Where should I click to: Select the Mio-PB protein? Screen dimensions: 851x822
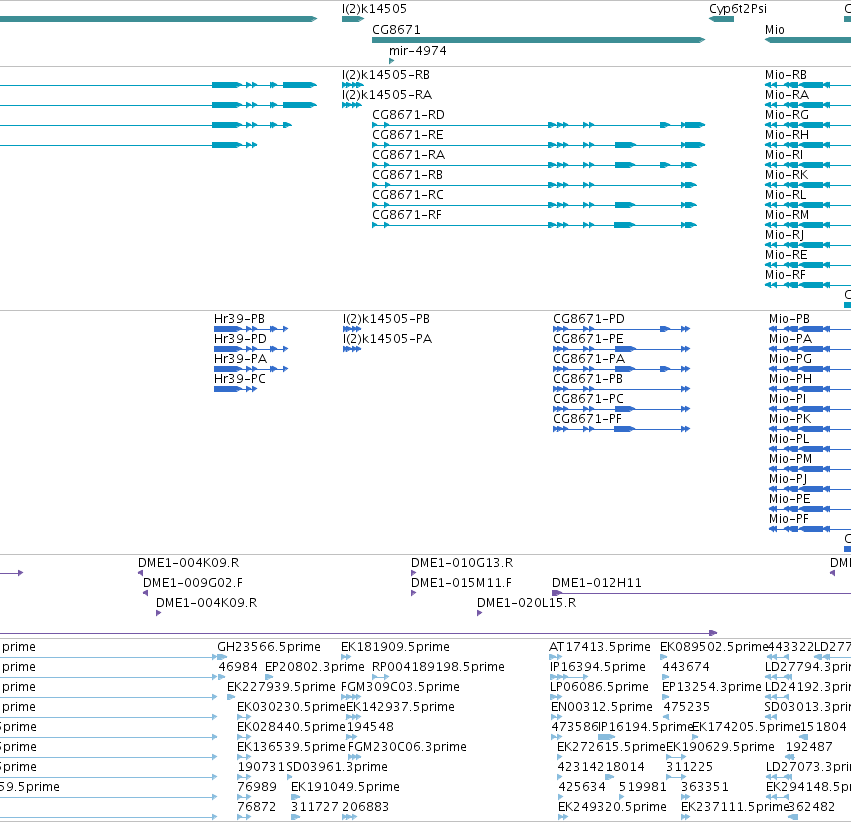(790, 319)
